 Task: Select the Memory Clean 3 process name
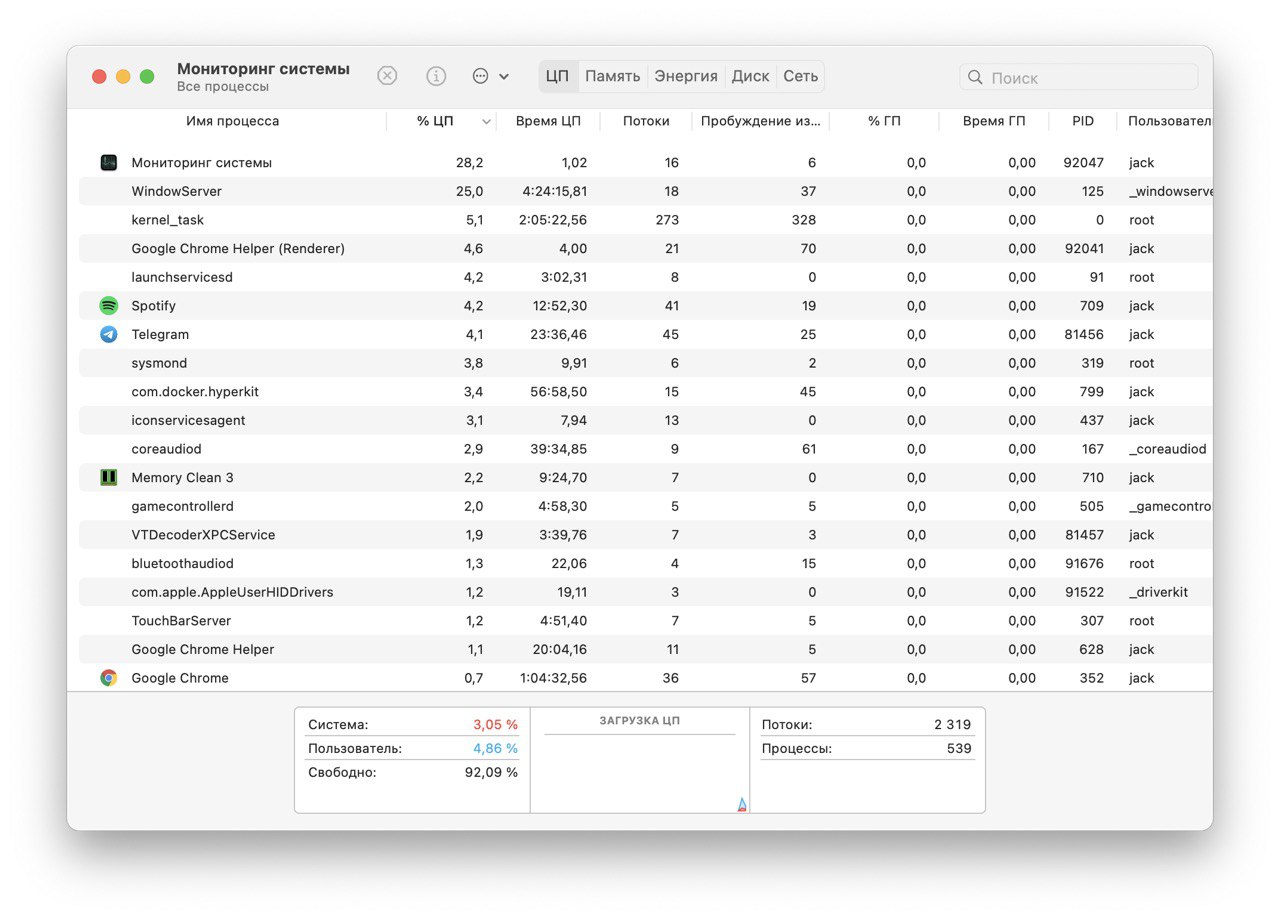(x=182, y=478)
